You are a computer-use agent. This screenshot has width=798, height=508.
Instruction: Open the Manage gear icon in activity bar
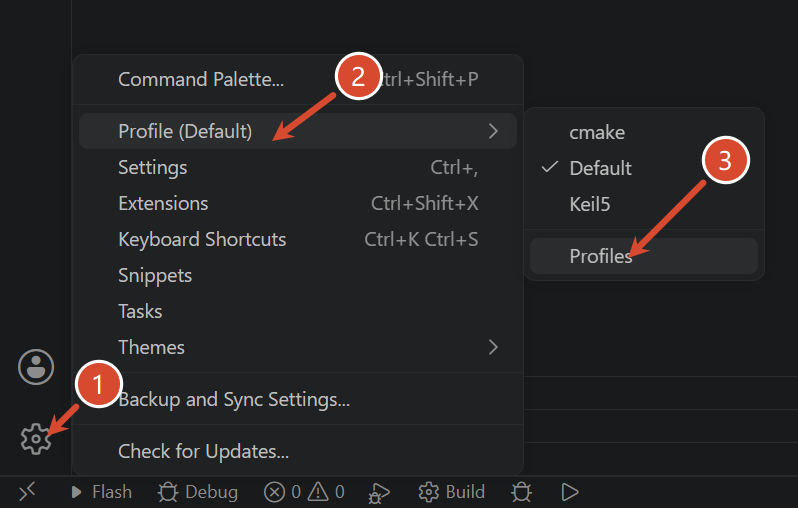(36, 439)
